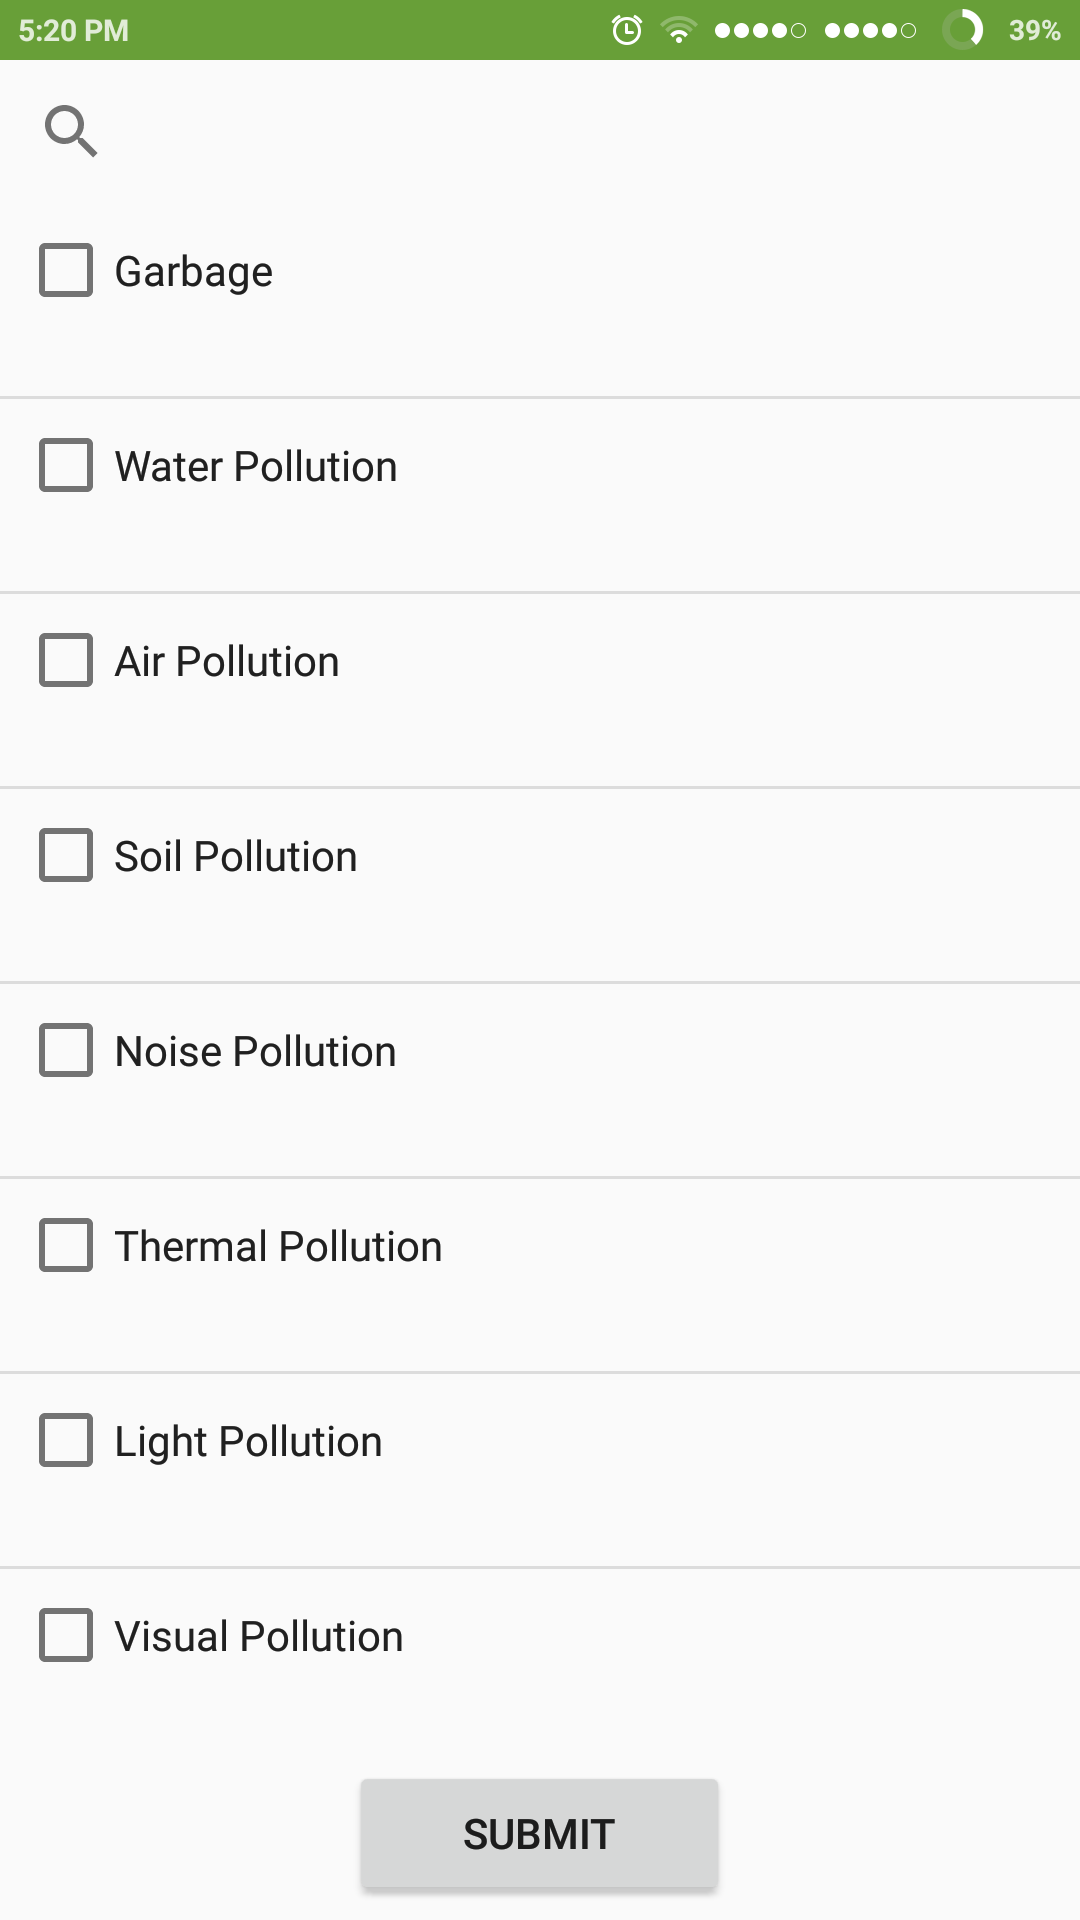Screen dimensions: 1080x1920
Task: Tap the alarm clock status icon
Action: [627, 30]
